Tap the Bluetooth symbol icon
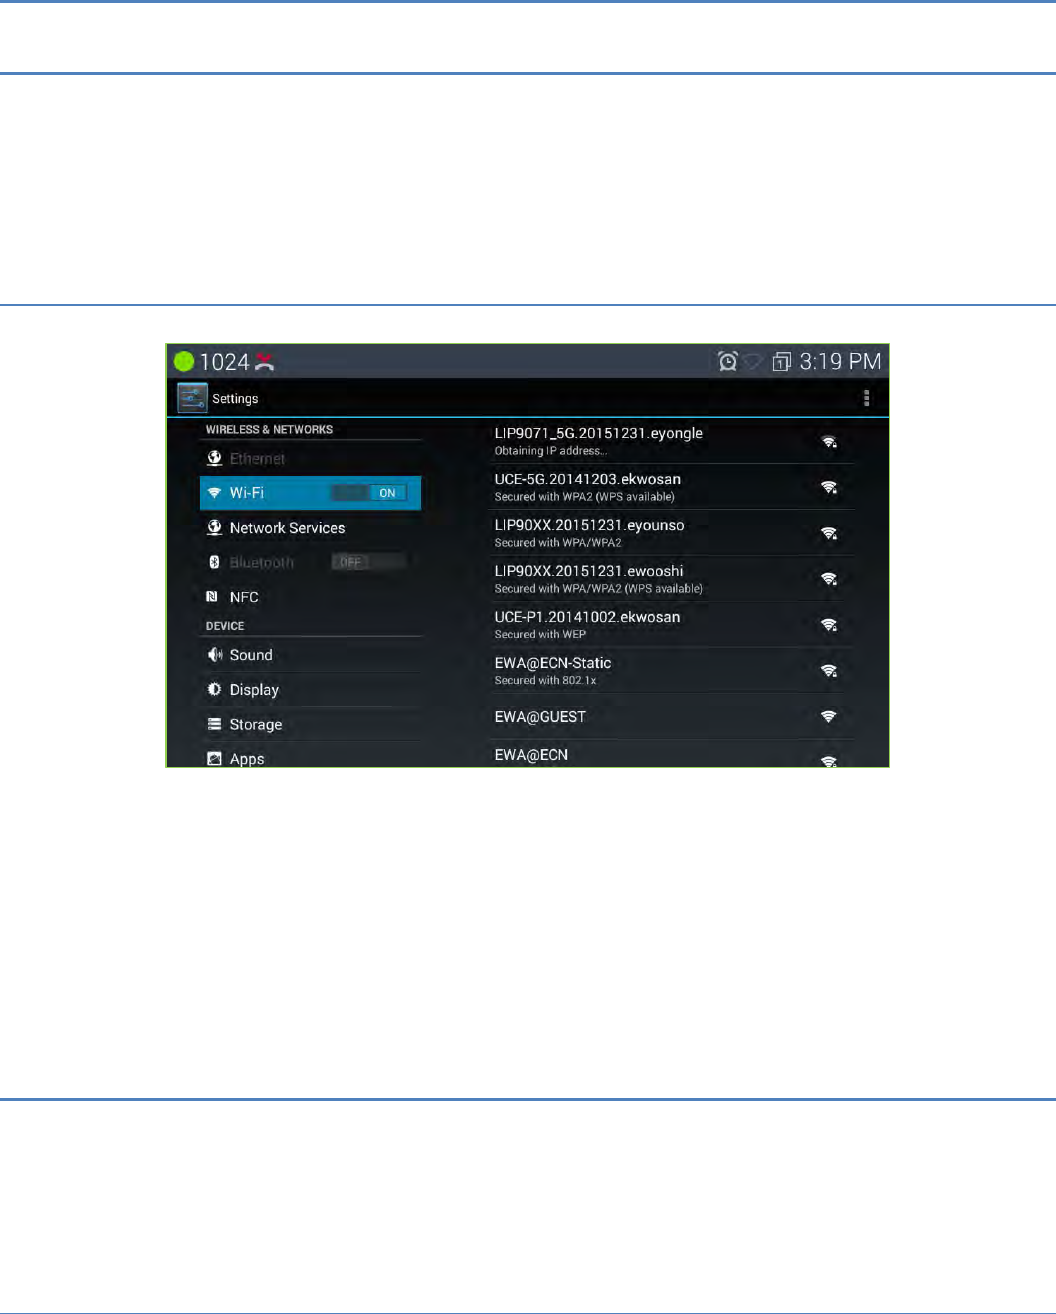Screen dimensions: 1056x1314 (x=214, y=562)
